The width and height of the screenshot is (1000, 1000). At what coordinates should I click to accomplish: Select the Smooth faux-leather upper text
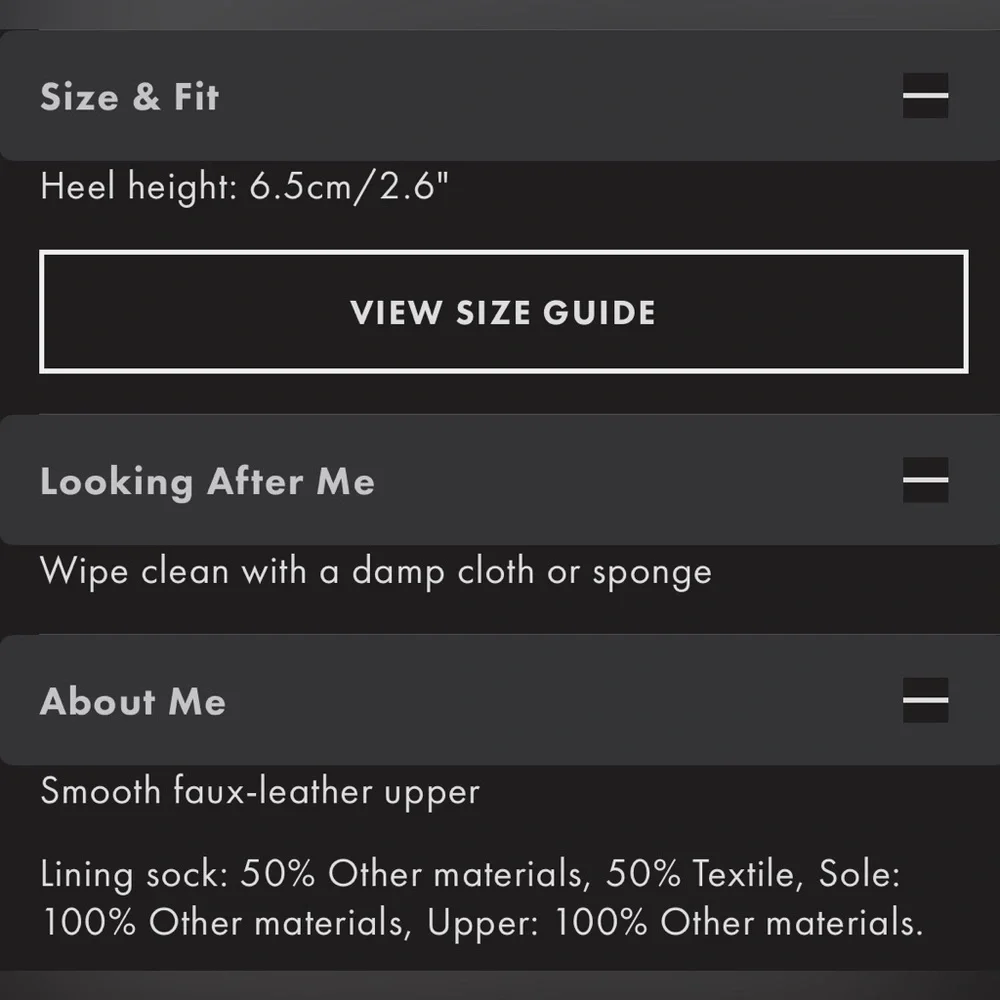point(260,792)
